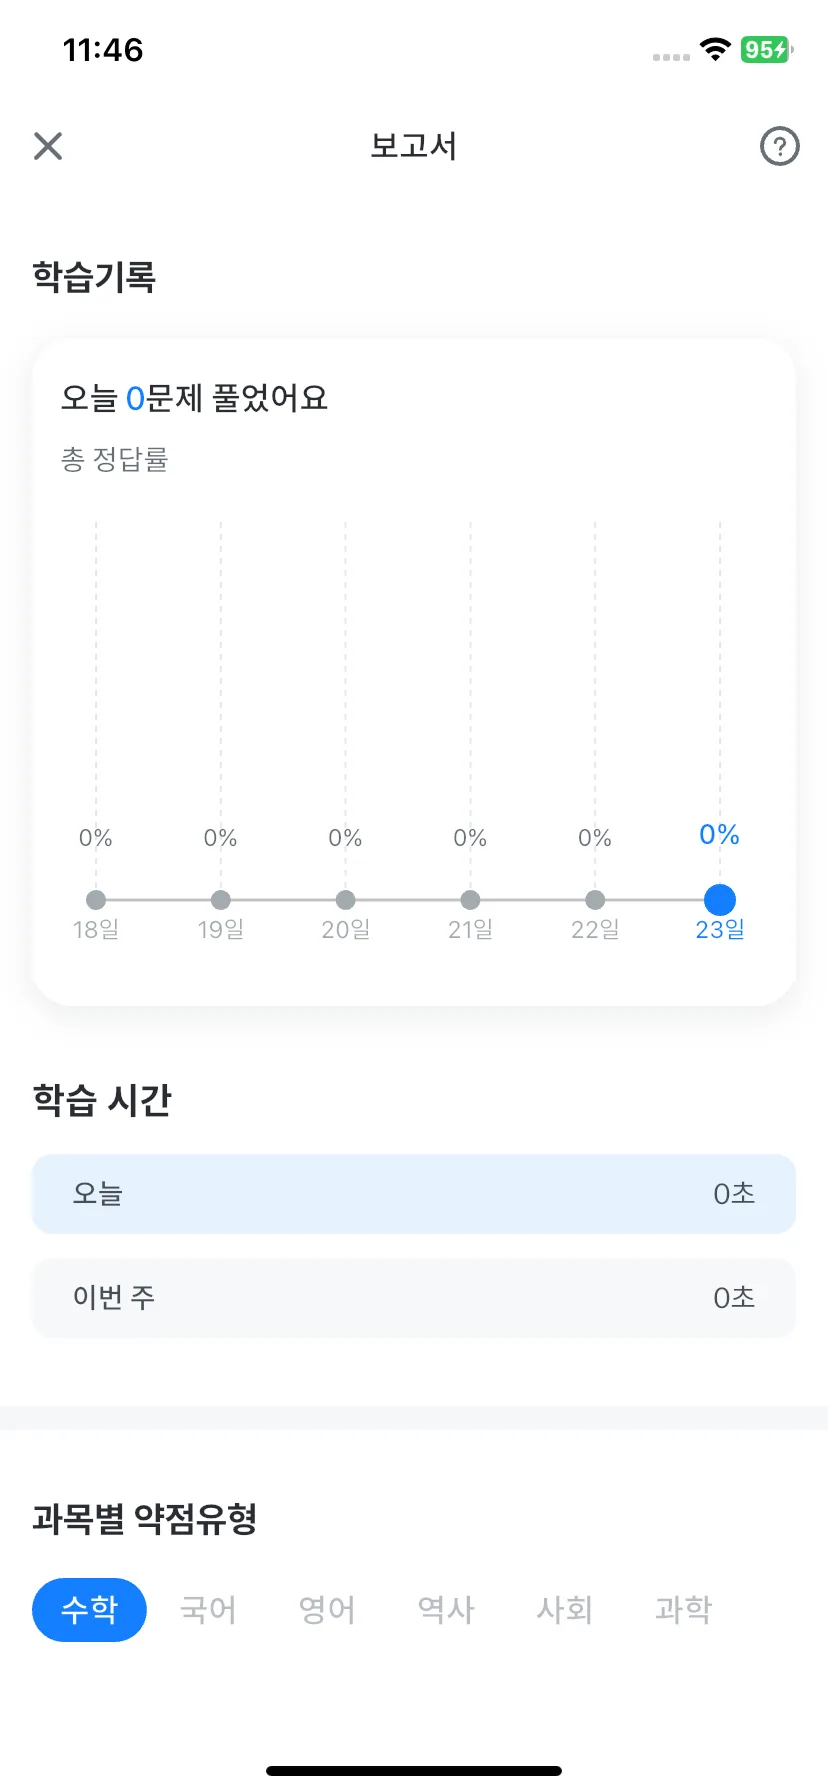The image size is (828, 1792).
Task: Select the 20일 data point
Action: coord(345,900)
